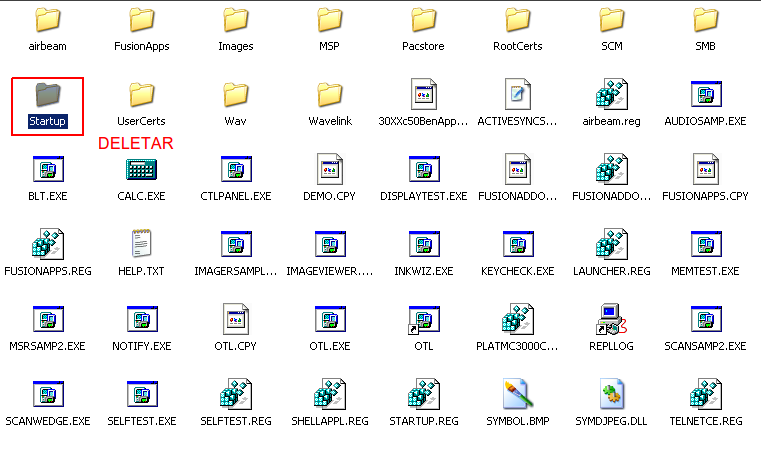Select MEMTEST.EXE icon
Image resolution: width=761 pixels, height=451 pixels.
point(706,244)
